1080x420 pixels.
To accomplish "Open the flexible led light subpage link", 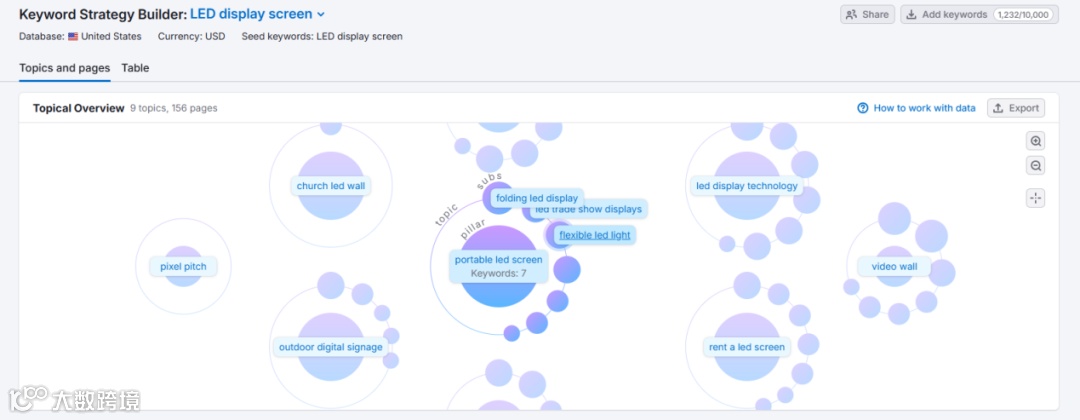I will click(x=594, y=235).
